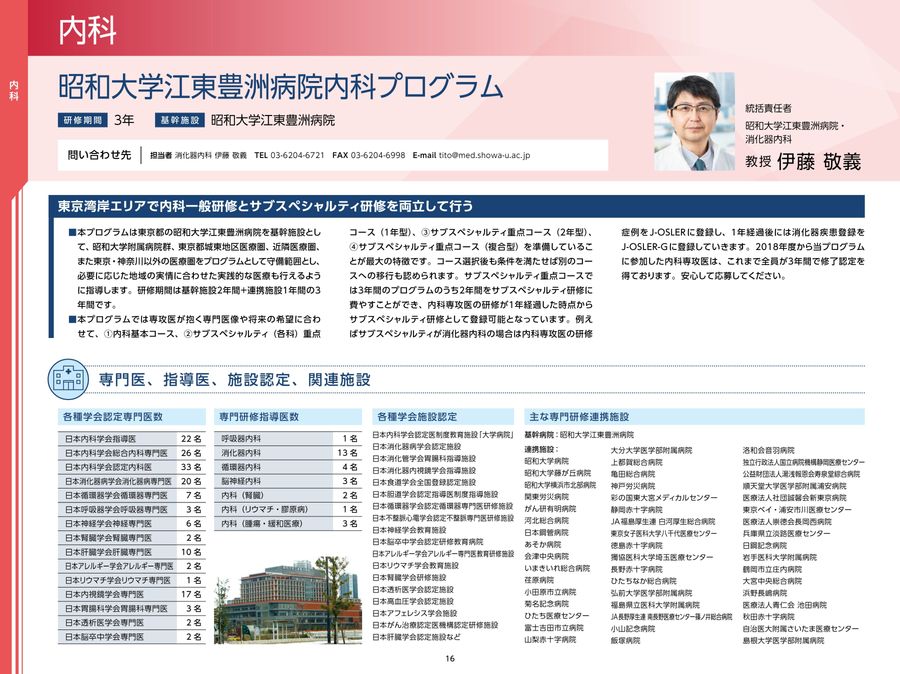Image resolution: width=900 pixels, height=674 pixels.
Task: Click the row 日本アレルギー学会アレルギー専門医
Action: [131, 566]
